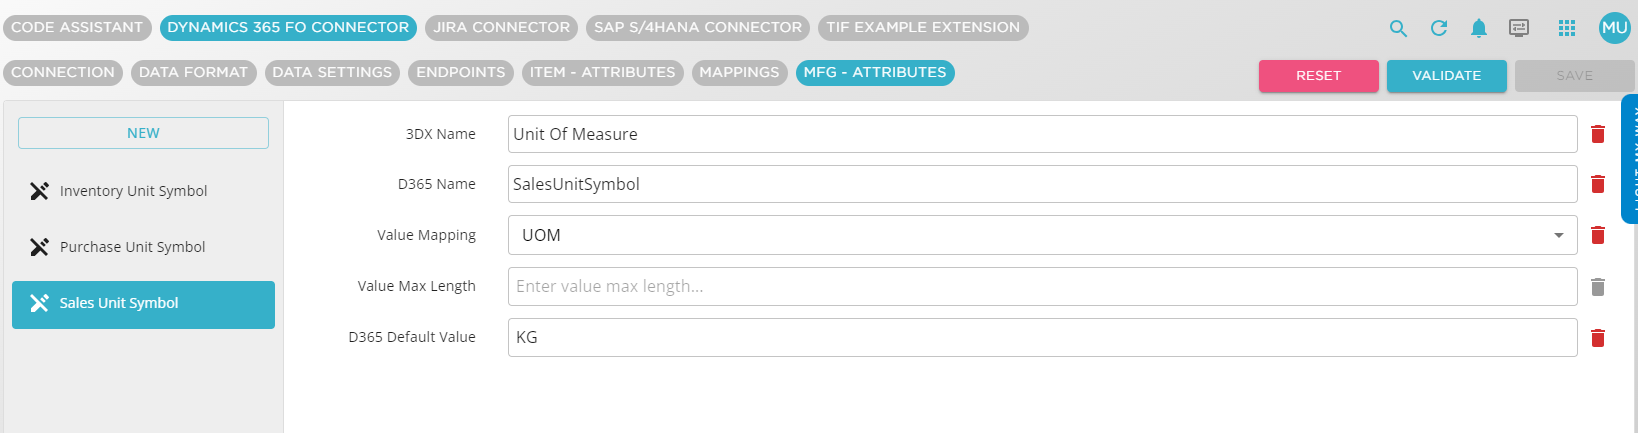1638x433 pixels.
Task: Switch to the Jira Connector tab
Action: (502, 28)
